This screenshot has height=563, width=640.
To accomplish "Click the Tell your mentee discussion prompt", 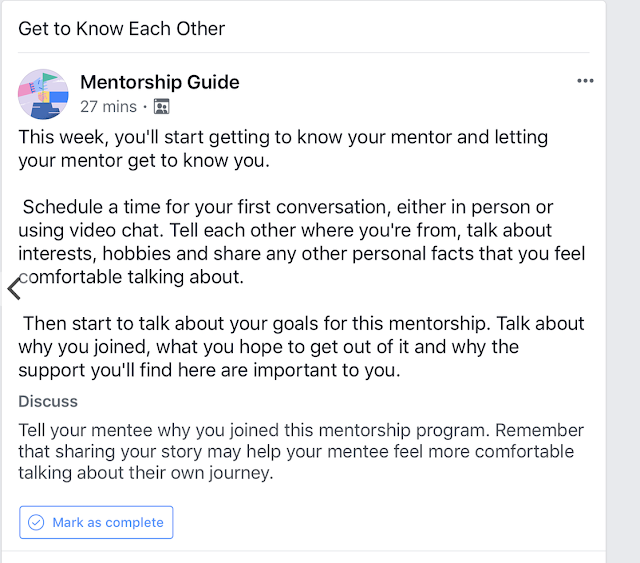I will [x=300, y=452].
